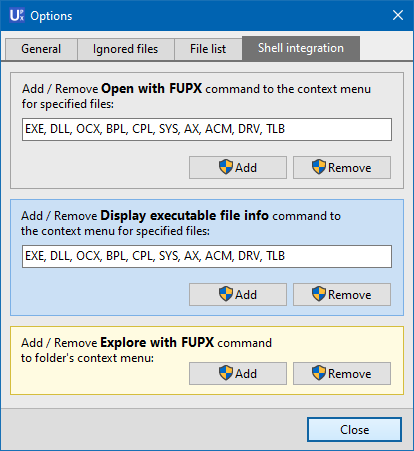
Task: Switch to the General tab
Action: pos(41,49)
